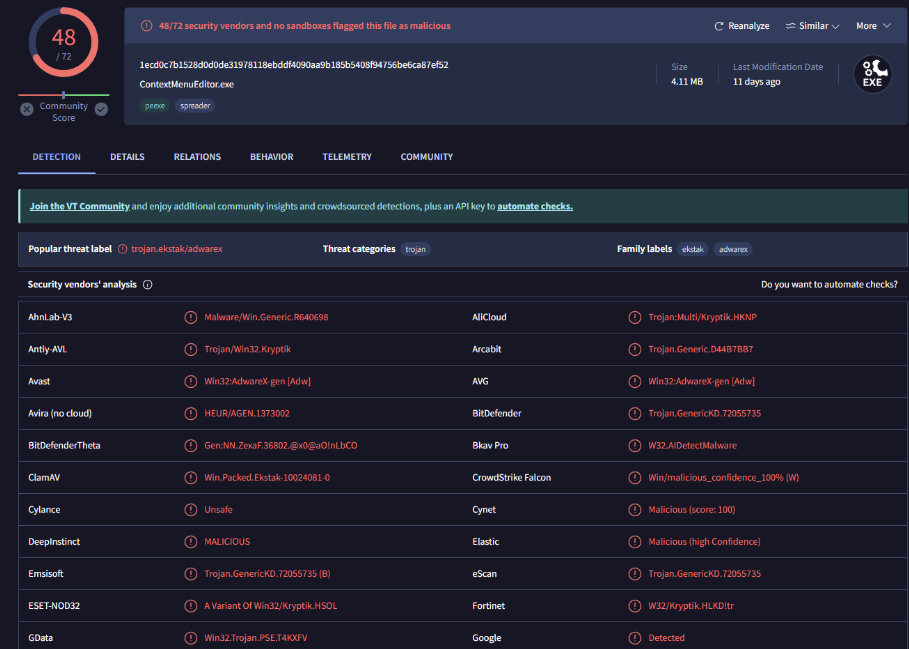Open the TELEMETRY tab
909x649 pixels.
coord(346,157)
